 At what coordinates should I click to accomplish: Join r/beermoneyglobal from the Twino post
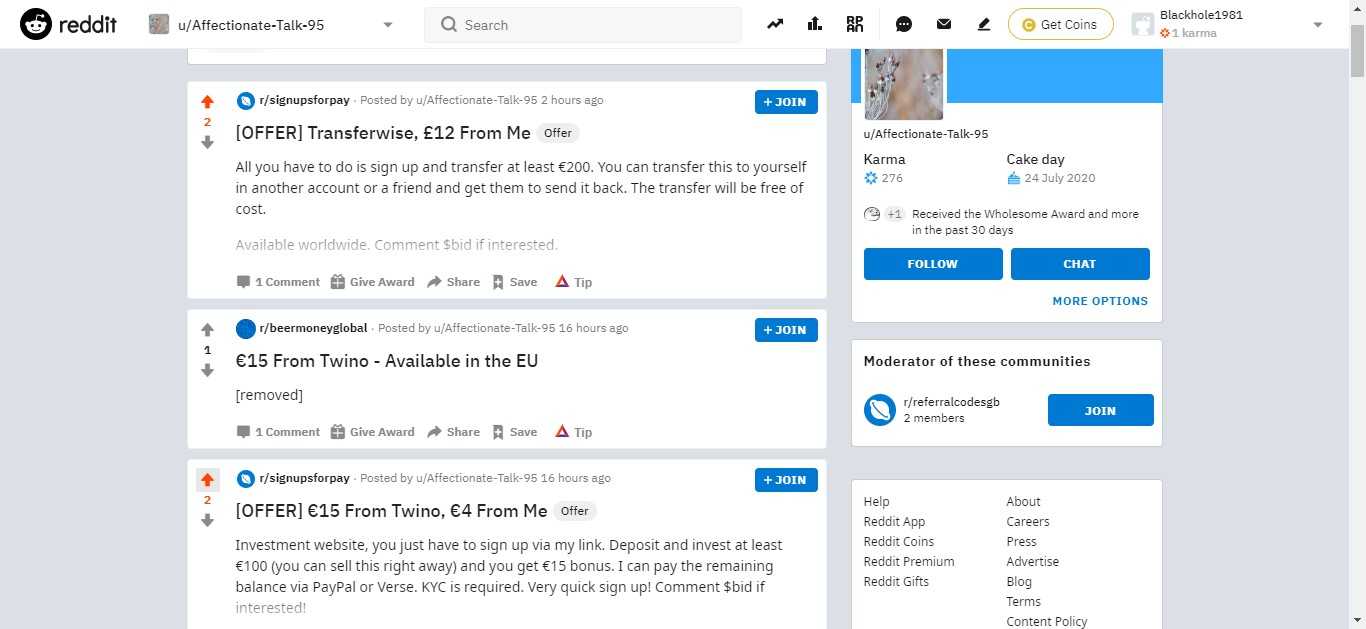click(x=786, y=330)
